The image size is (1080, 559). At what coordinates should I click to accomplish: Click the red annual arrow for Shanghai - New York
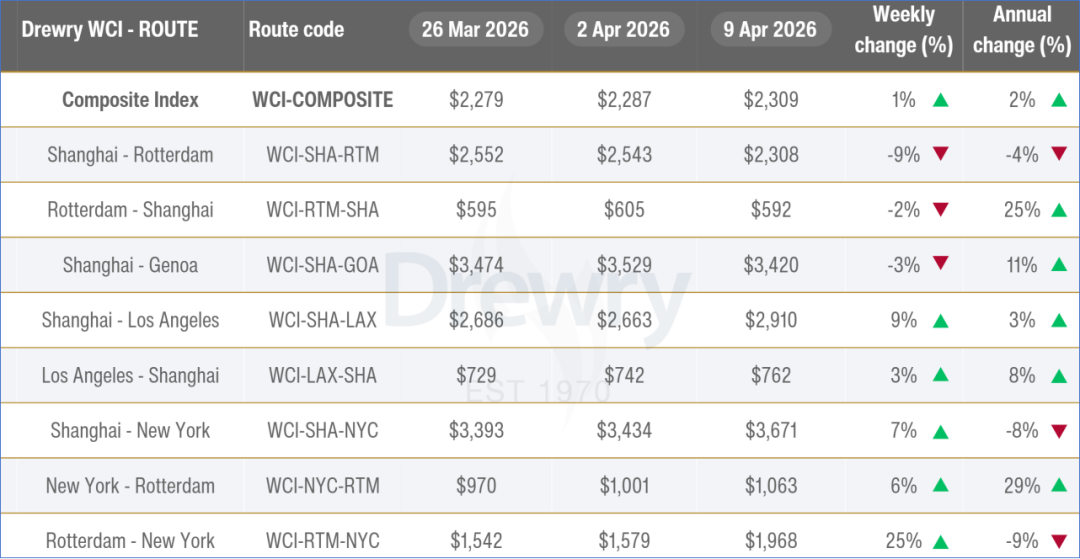(x=1059, y=431)
